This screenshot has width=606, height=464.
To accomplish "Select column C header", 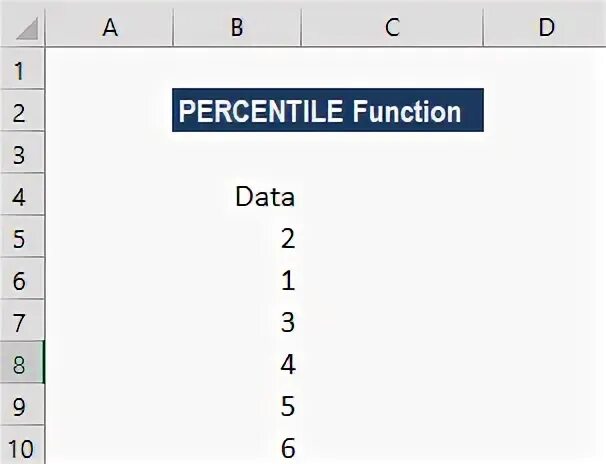I will (392, 27).
